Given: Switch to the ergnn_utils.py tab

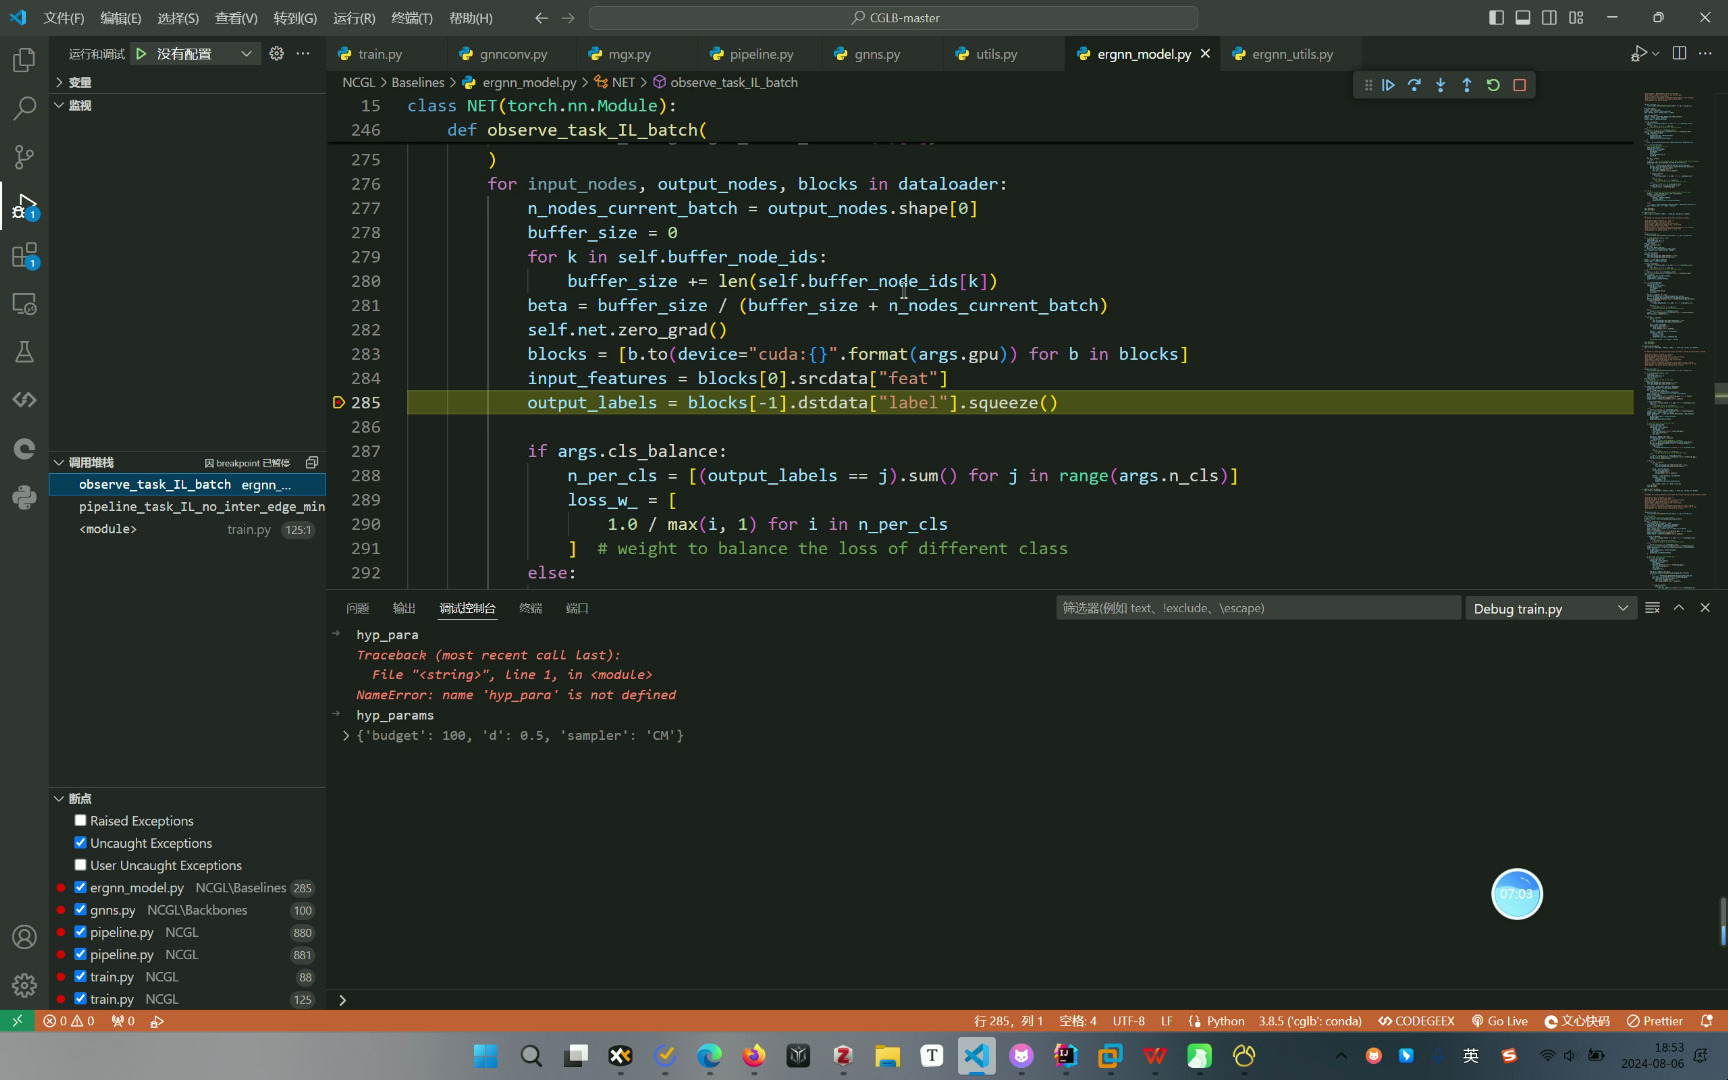Looking at the screenshot, I should [1291, 54].
